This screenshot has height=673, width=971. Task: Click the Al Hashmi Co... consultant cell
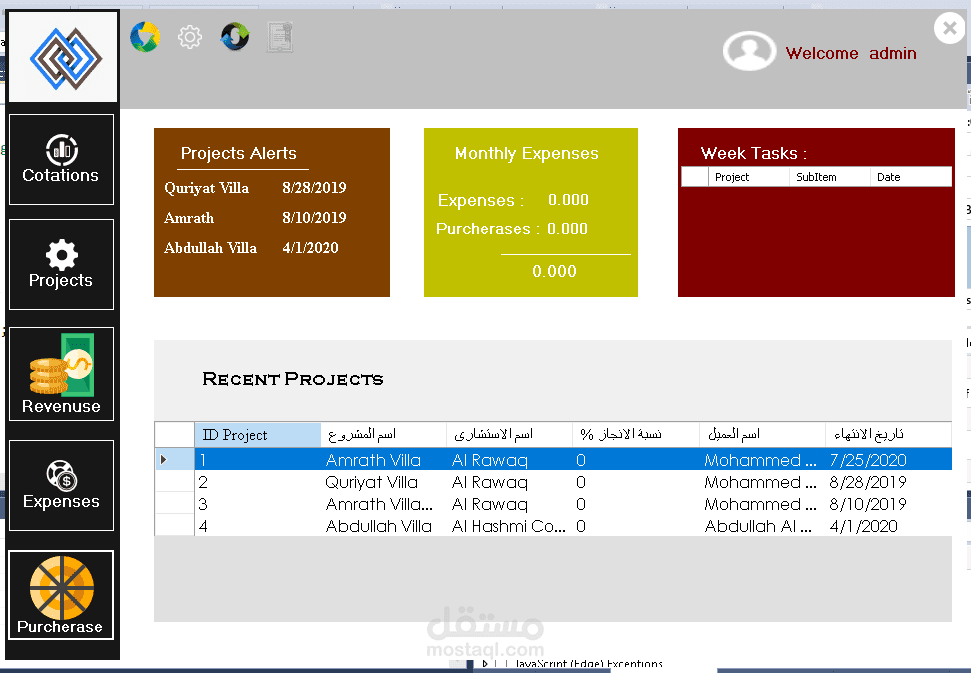509,526
